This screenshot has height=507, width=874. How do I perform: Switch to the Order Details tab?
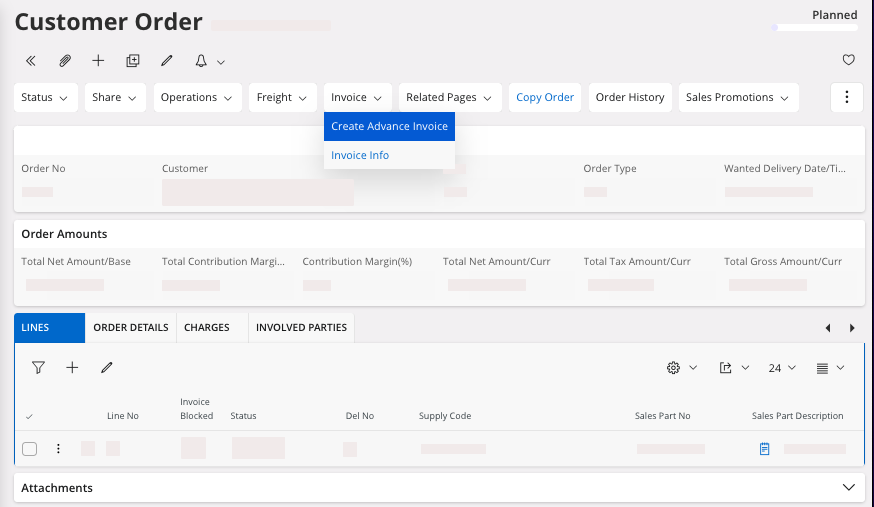click(x=131, y=327)
